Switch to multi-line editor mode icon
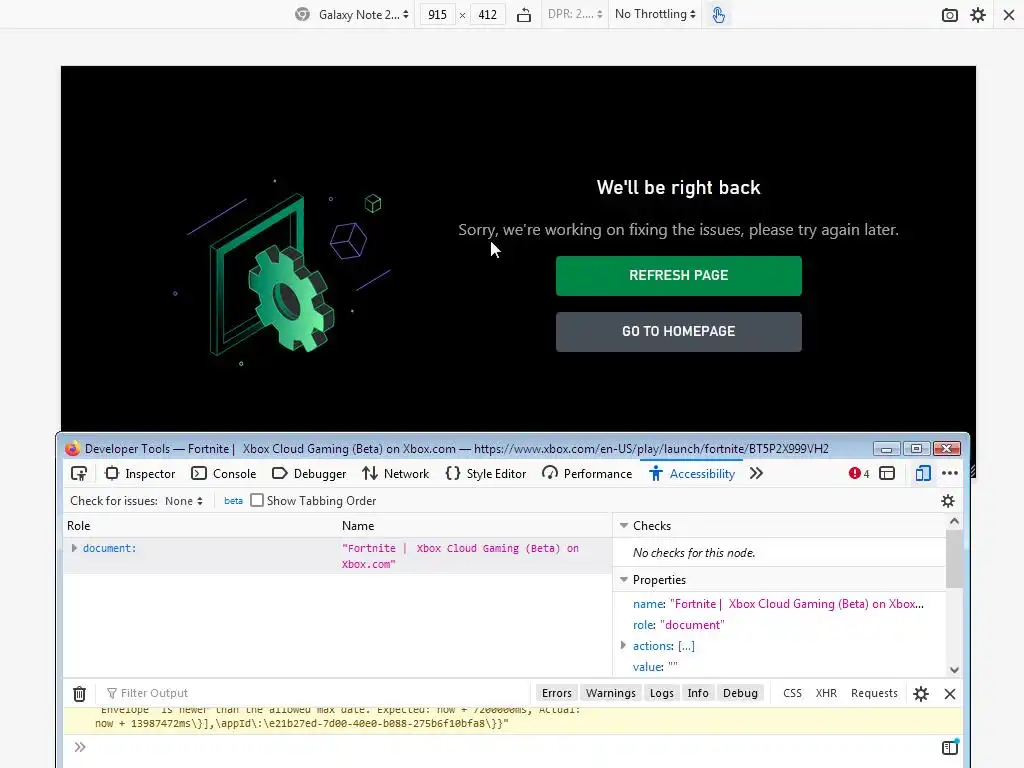Viewport: 1024px width, 768px height. tap(950, 747)
